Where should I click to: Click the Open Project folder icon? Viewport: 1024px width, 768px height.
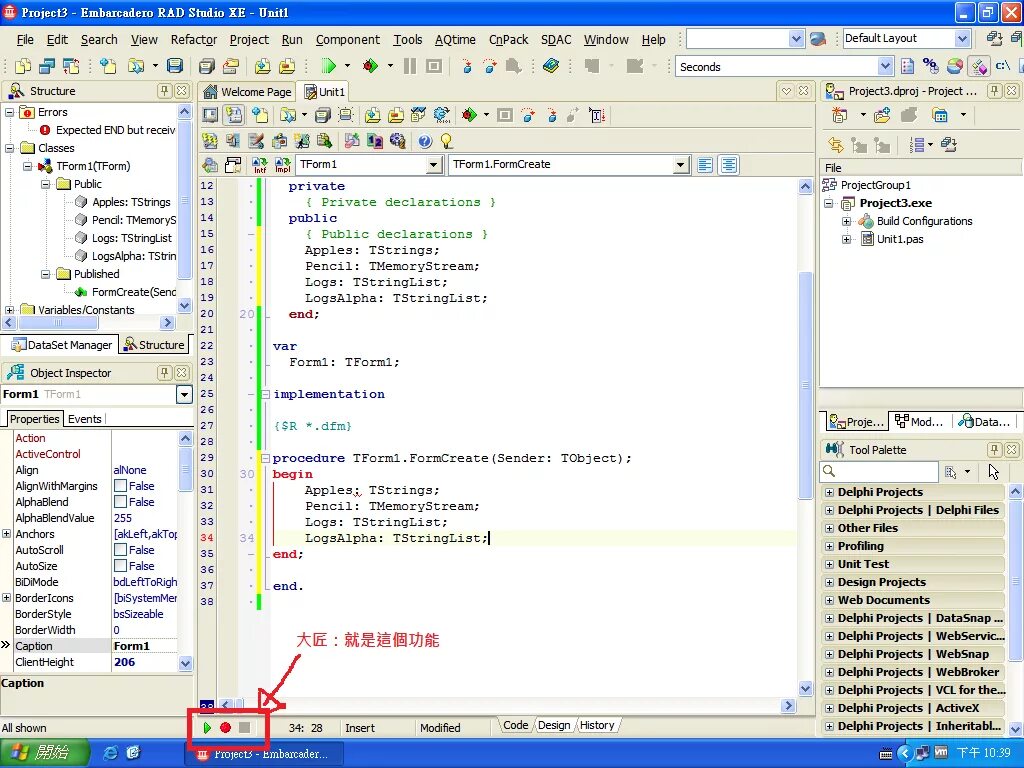coord(230,66)
